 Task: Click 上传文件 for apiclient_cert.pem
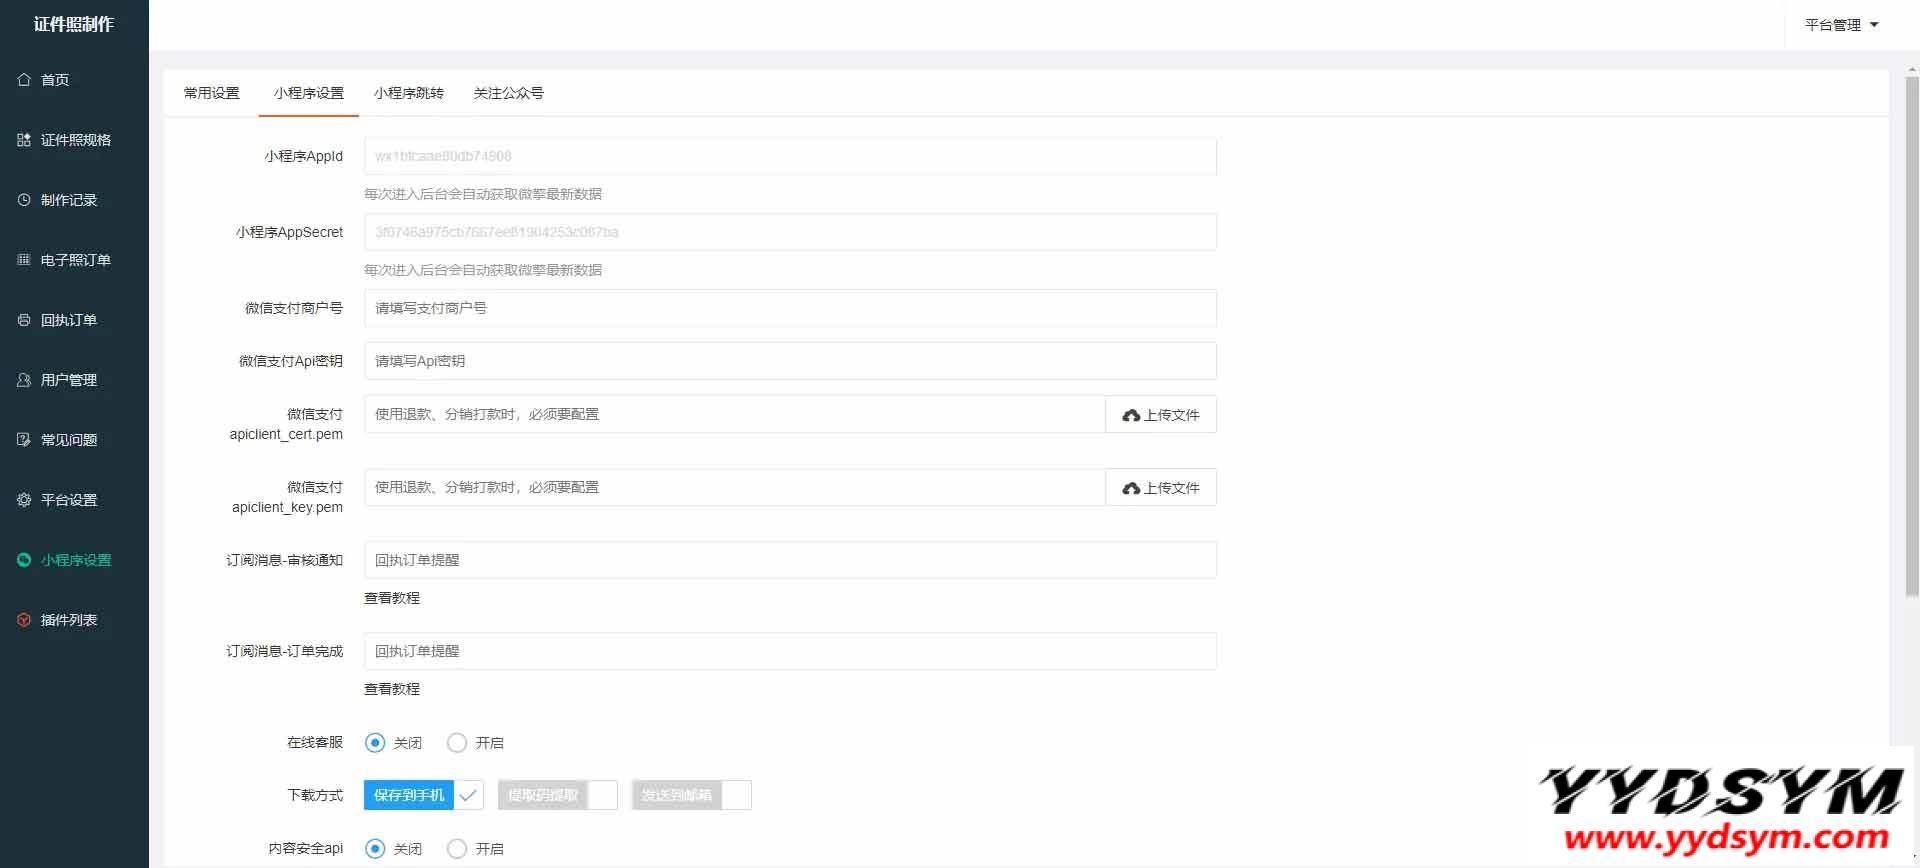[1160, 415]
